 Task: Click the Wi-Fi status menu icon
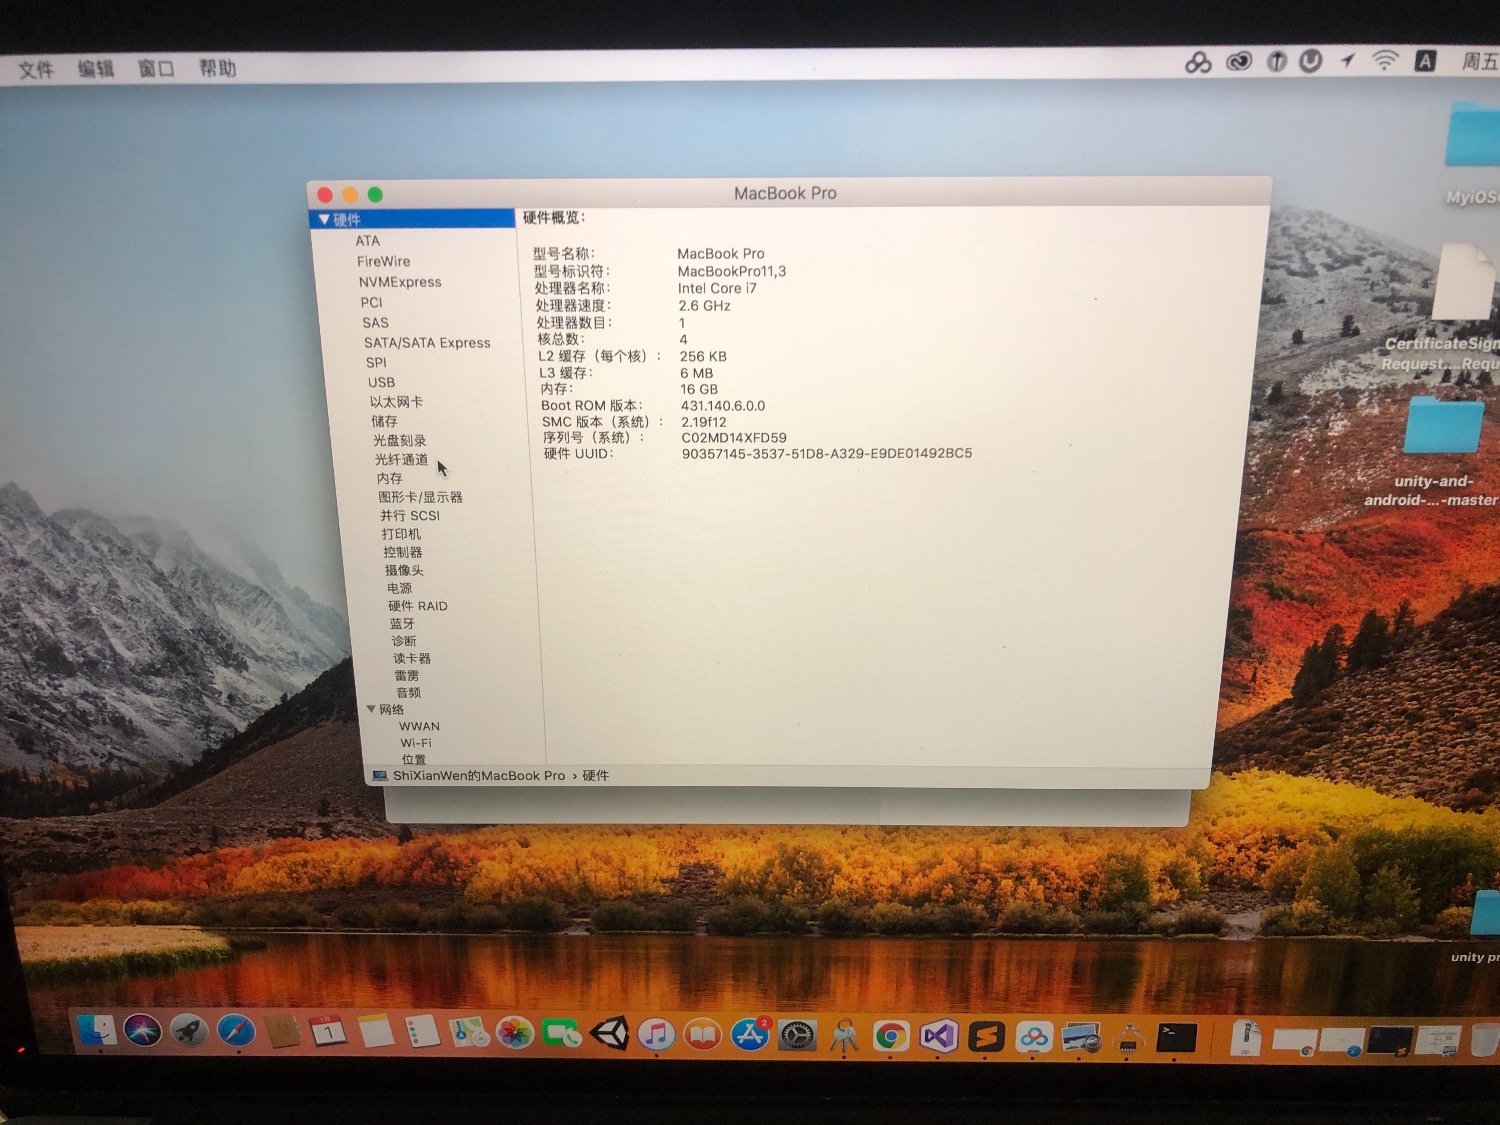click(1385, 61)
